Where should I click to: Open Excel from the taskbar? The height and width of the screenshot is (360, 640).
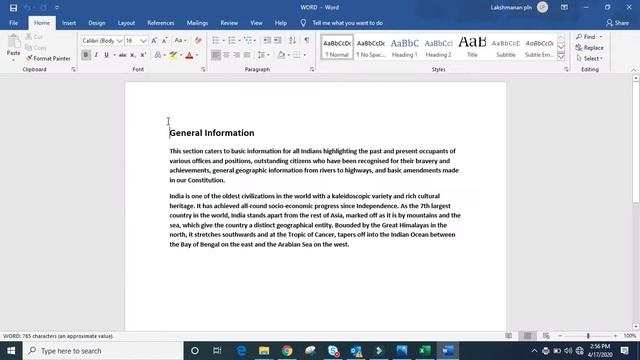click(424, 351)
